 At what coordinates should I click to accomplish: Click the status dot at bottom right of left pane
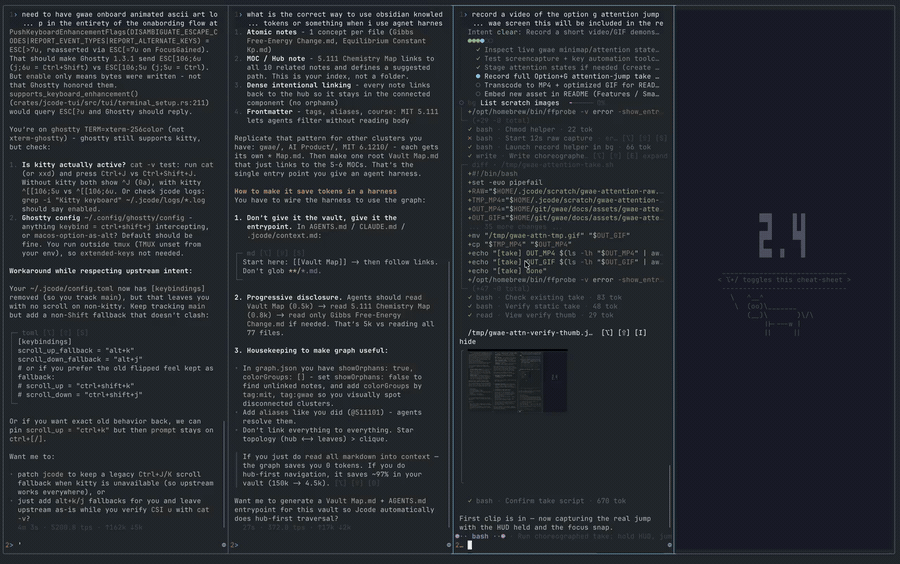[x=224, y=545]
